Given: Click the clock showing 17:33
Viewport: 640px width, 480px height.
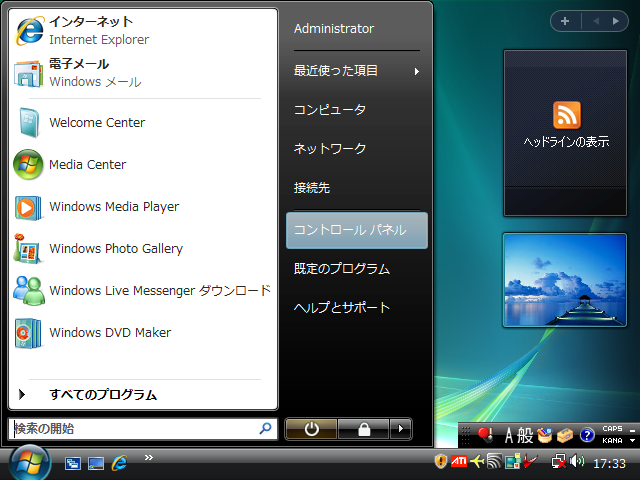Looking at the screenshot, I should (x=609, y=464).
